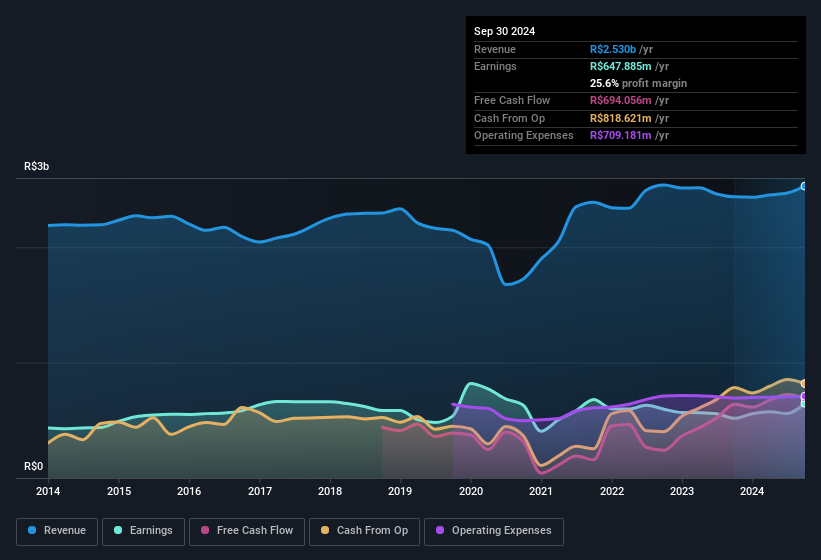
Task: Click the blue Revenue legend dot
Action: click(x=32, y=530)
